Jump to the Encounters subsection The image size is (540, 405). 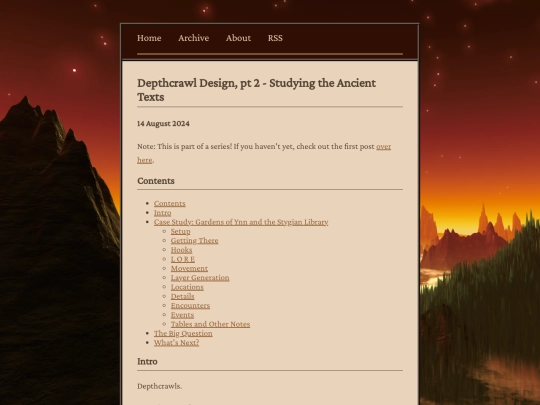pos(190,305)
